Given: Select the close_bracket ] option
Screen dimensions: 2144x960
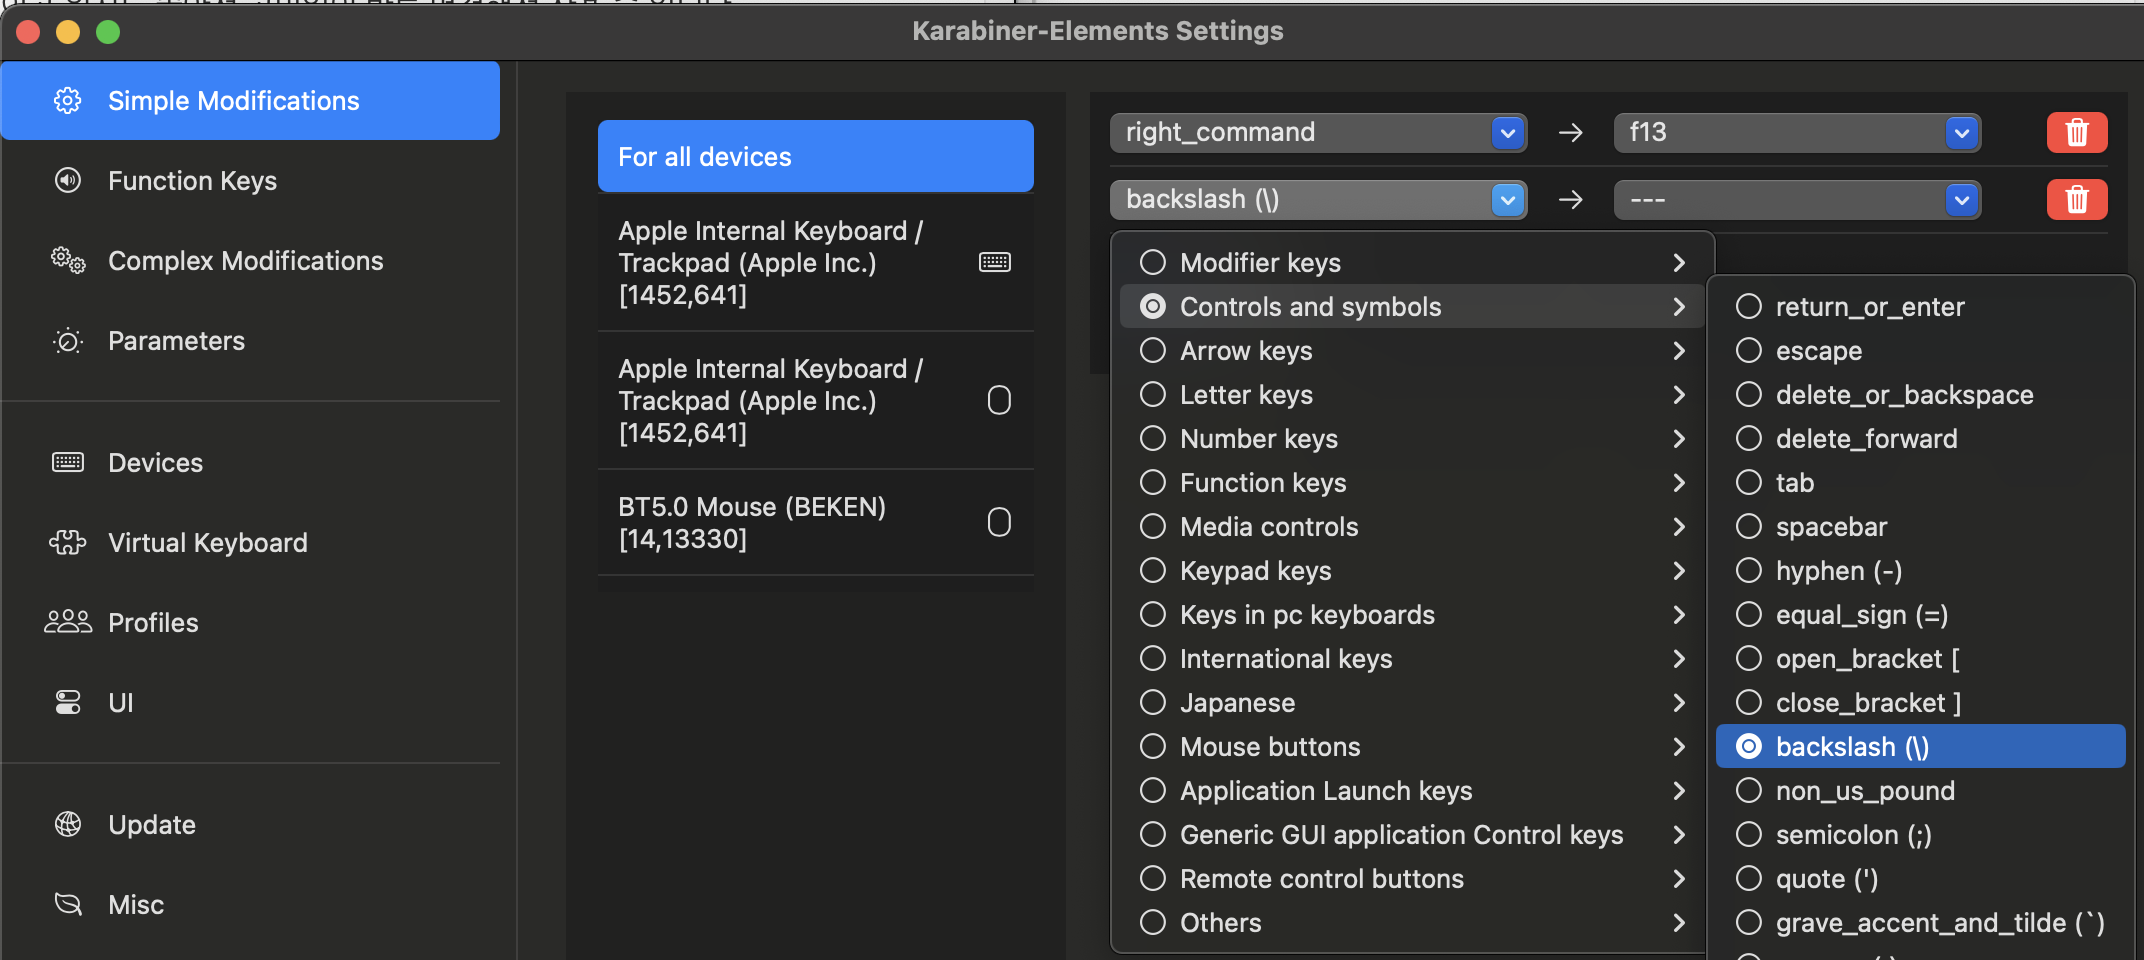Looking at the screenshot, I should tap(1920, 703).
